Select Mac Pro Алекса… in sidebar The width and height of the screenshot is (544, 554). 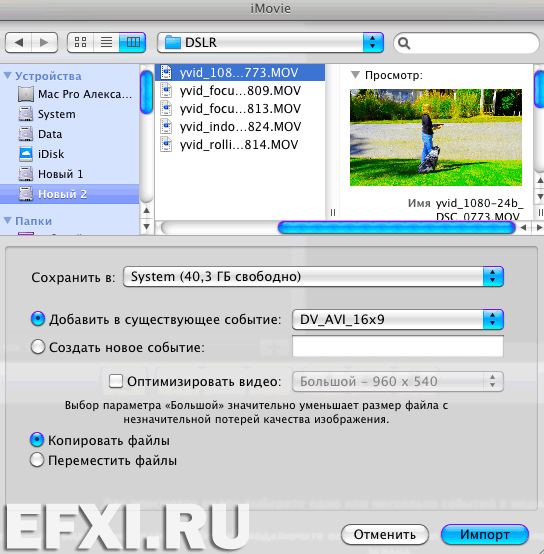point(70,94)
